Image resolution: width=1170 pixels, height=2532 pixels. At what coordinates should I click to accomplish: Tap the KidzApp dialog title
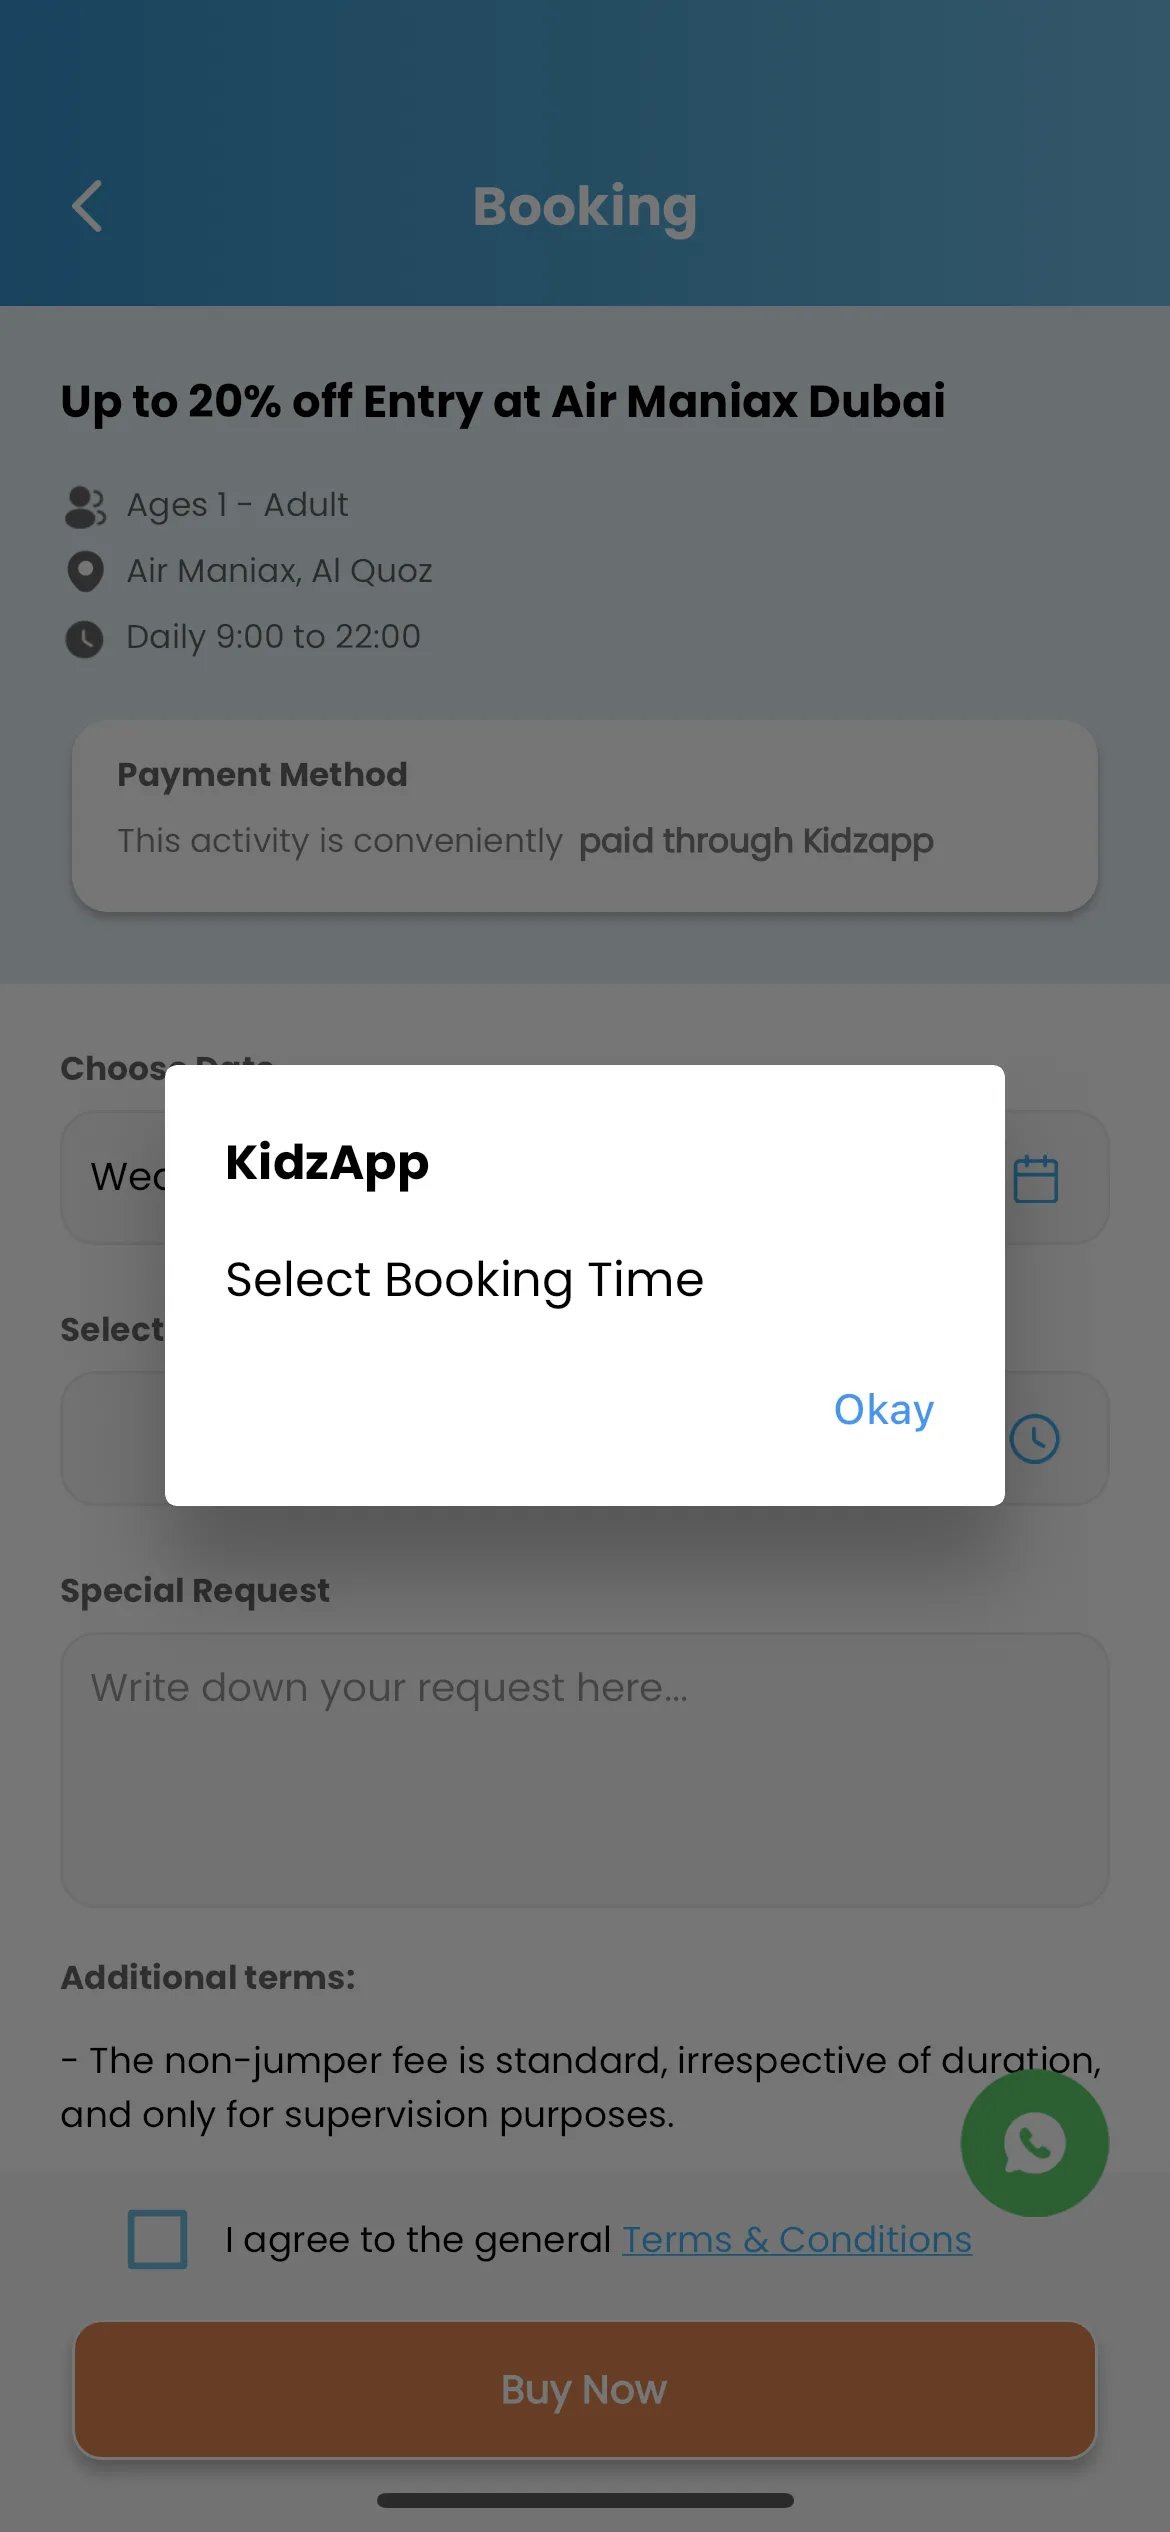(327, 1163)
